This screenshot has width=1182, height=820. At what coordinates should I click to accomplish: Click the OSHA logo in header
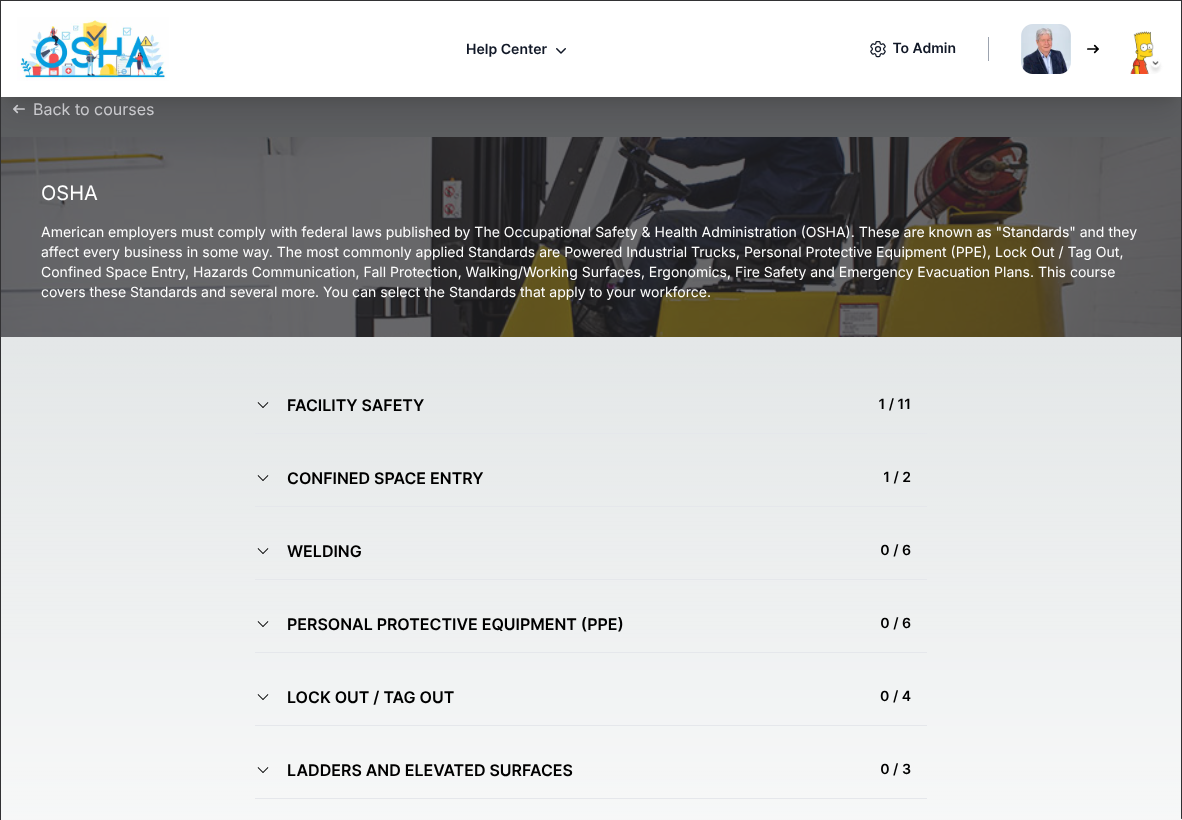coord(92,50)
